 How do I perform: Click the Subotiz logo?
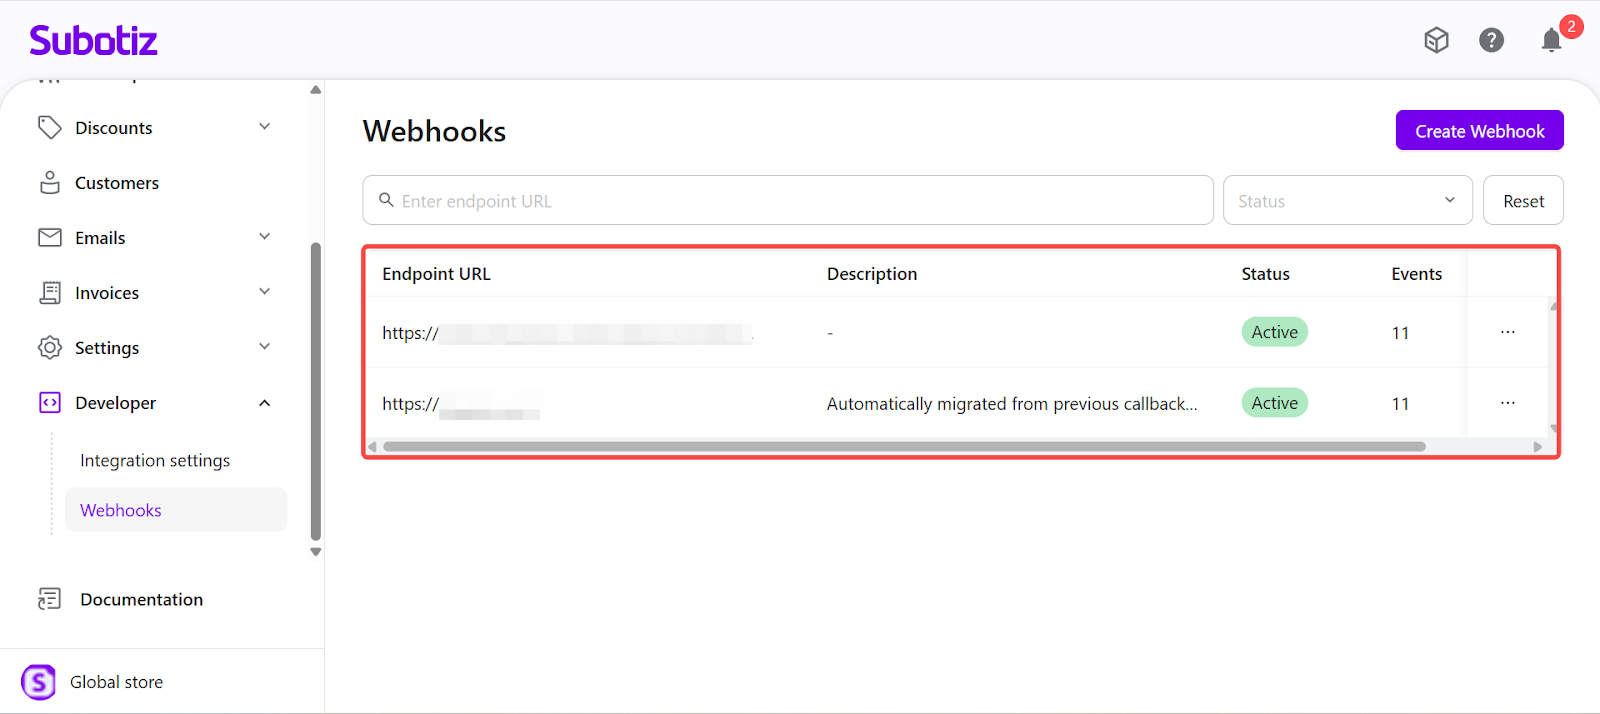(93, 41)
